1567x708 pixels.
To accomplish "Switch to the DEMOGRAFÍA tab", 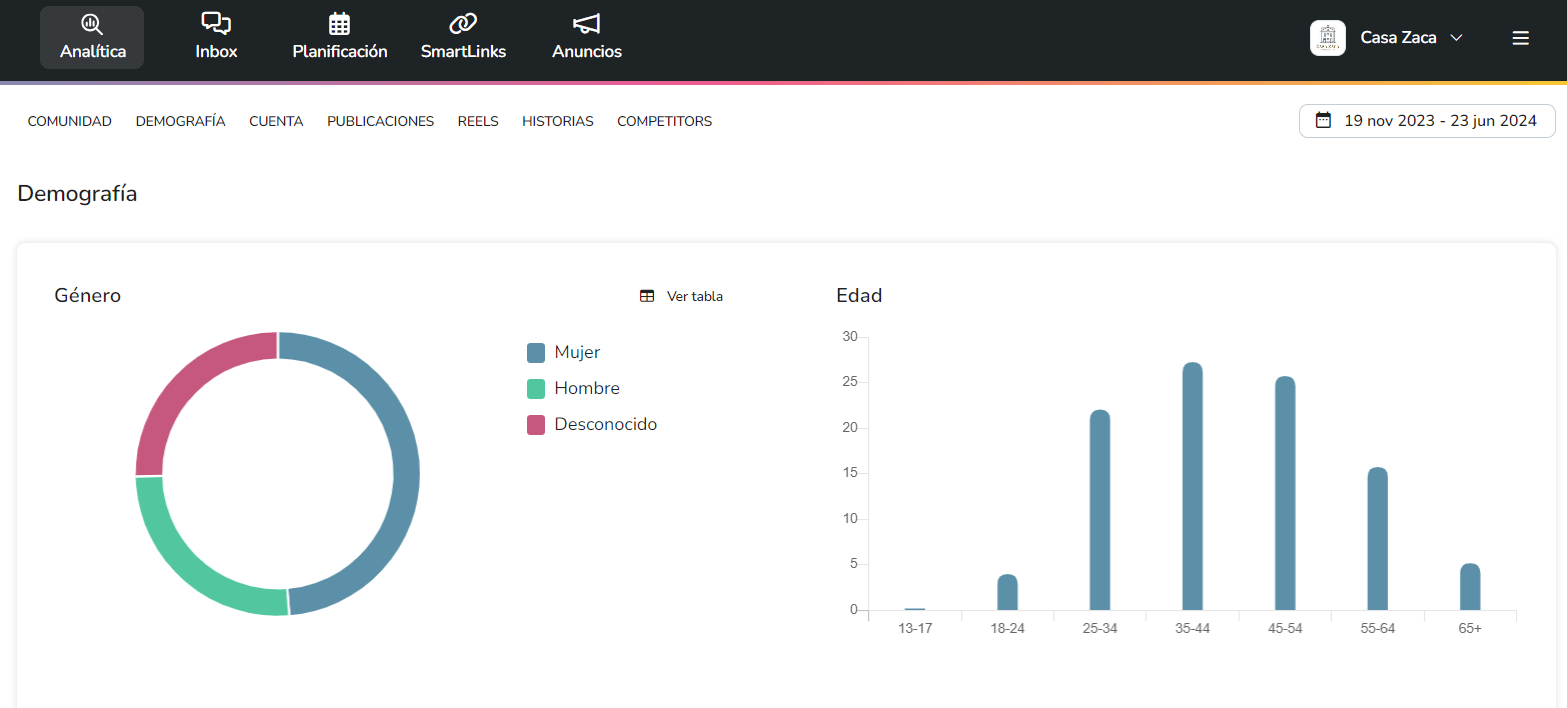I will [181, 121].
